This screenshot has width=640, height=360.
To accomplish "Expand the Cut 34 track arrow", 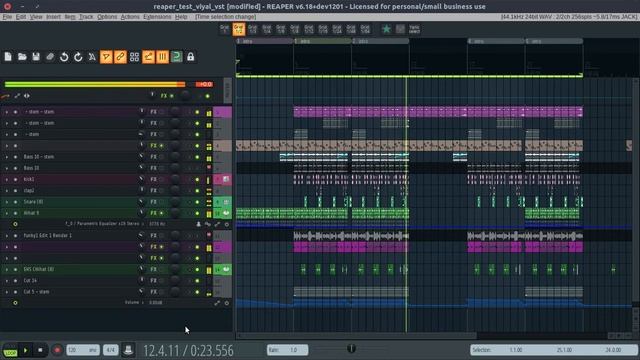I will click(x=6, y=281).
